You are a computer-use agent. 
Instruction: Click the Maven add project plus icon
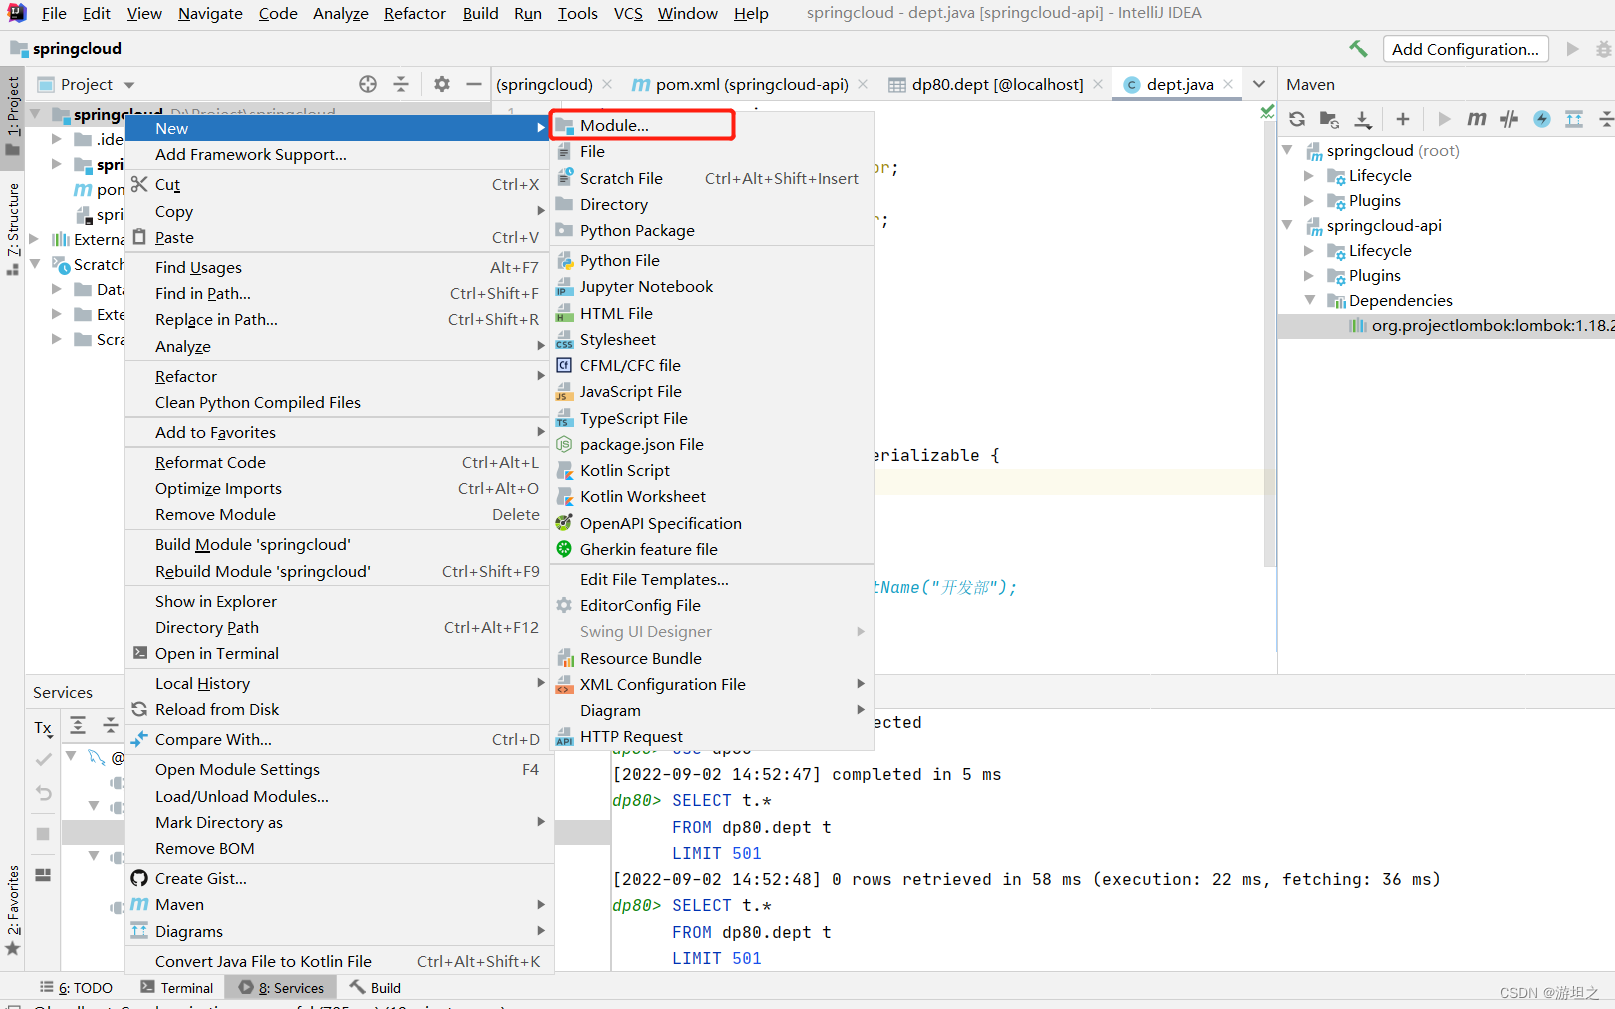click(x=1403, y=119)
